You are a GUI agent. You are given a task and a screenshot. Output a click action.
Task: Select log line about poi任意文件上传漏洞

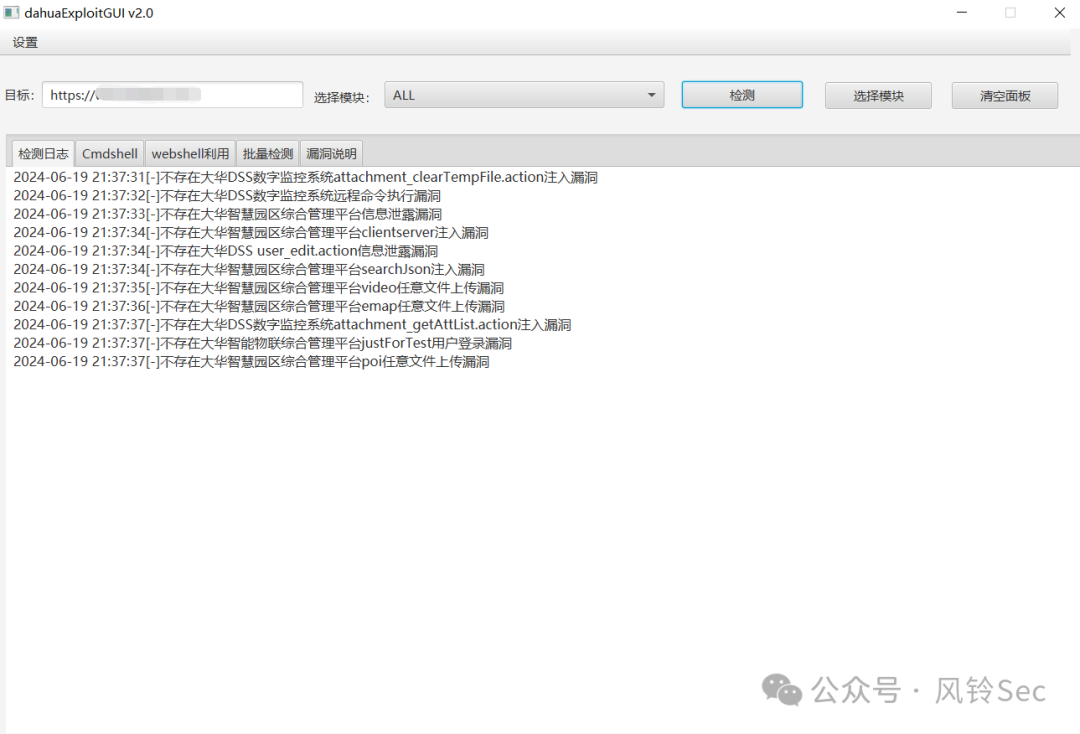click(x=251, y=361)
